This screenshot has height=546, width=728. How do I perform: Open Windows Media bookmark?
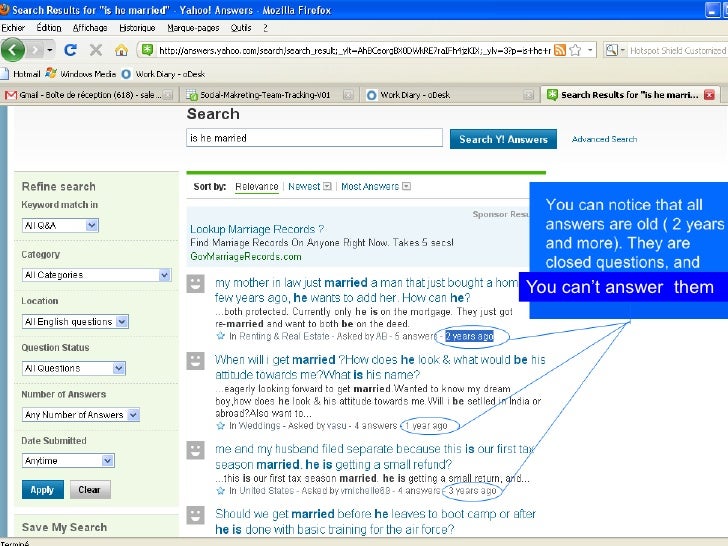(x=80, y=74)
